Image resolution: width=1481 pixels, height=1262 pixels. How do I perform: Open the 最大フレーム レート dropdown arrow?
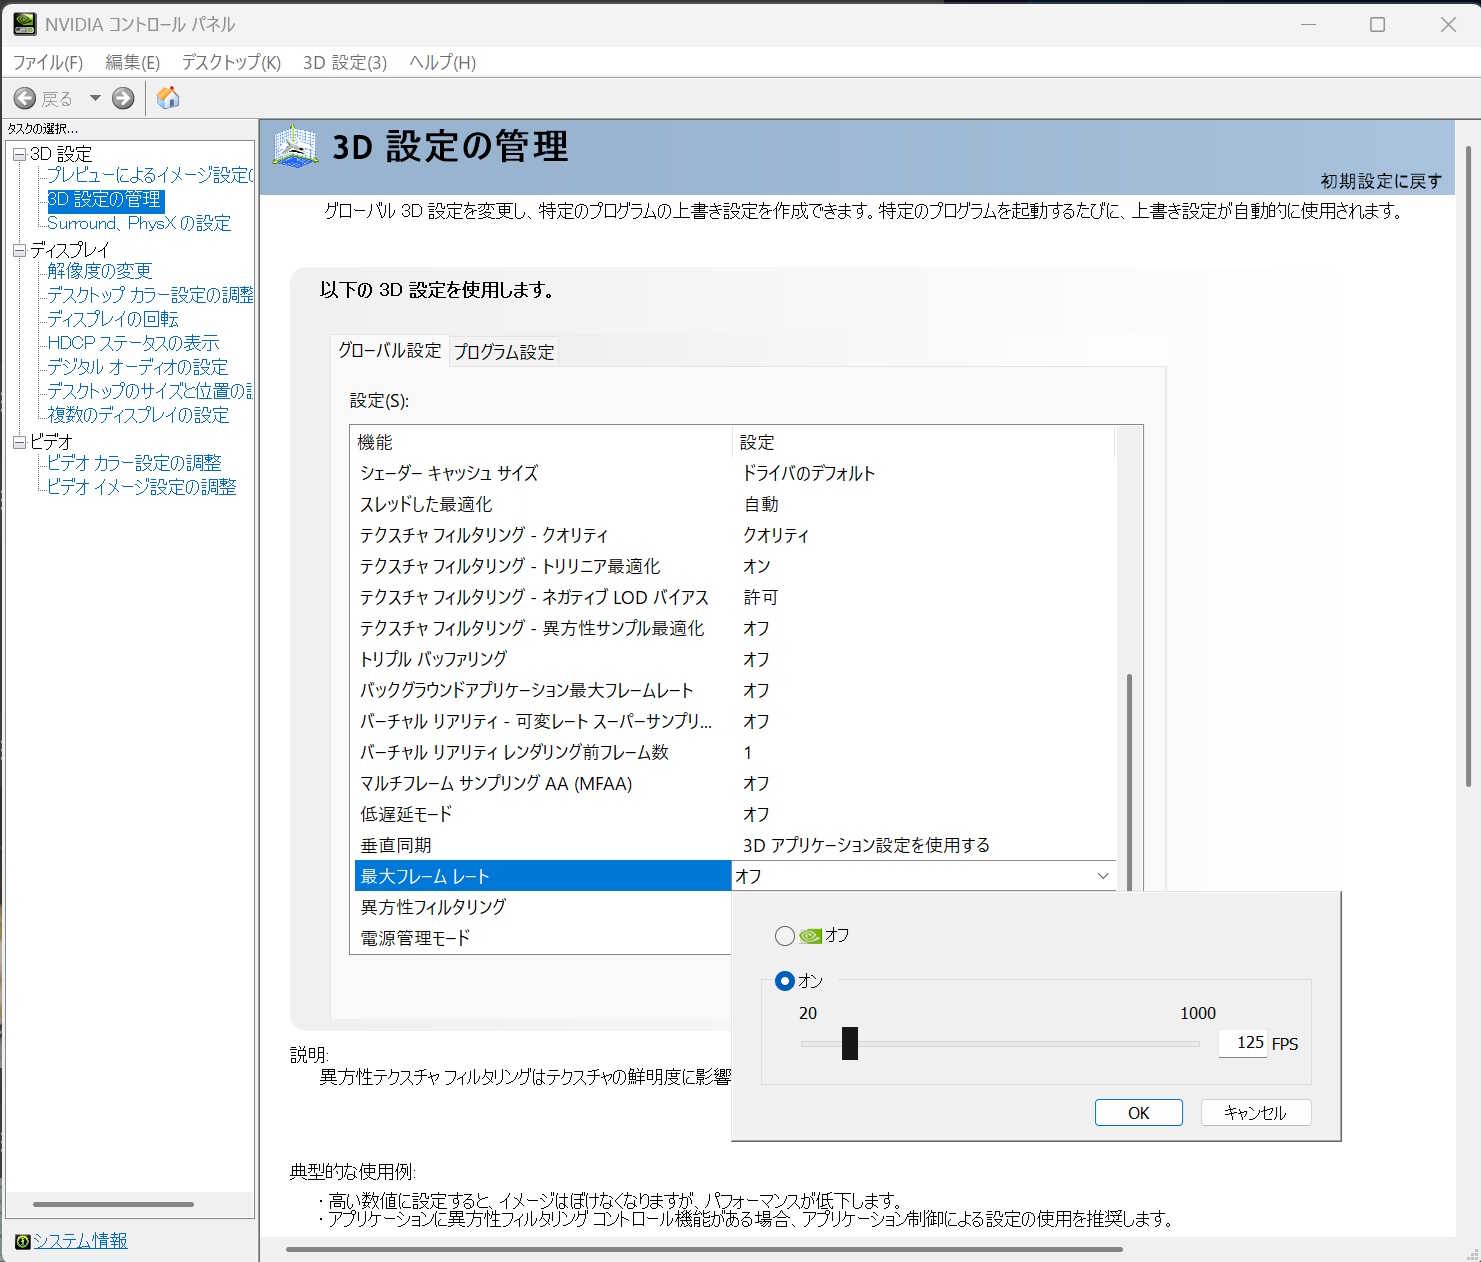(x=1103, y=876)
